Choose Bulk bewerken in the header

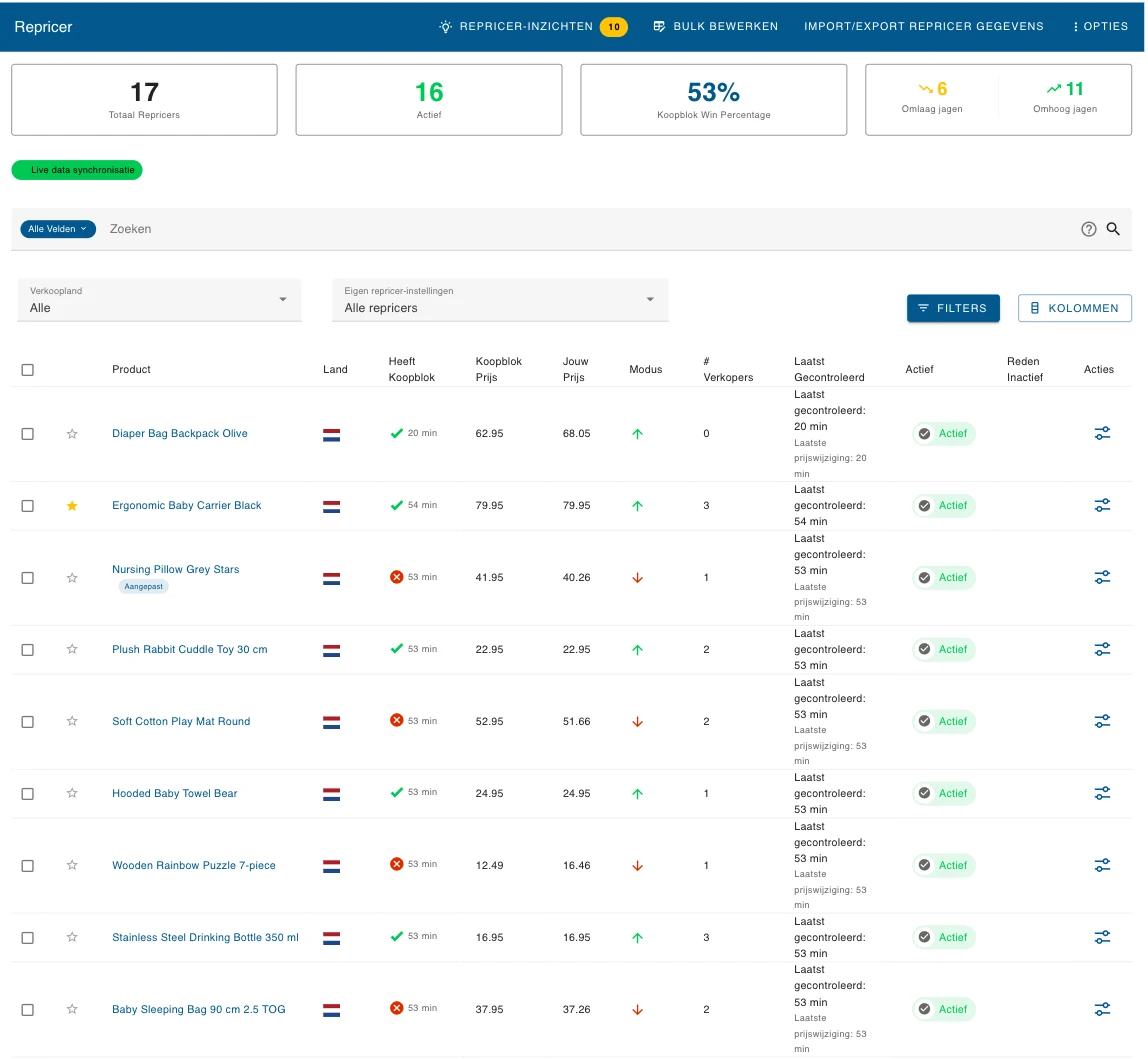[x=715, y=26]
